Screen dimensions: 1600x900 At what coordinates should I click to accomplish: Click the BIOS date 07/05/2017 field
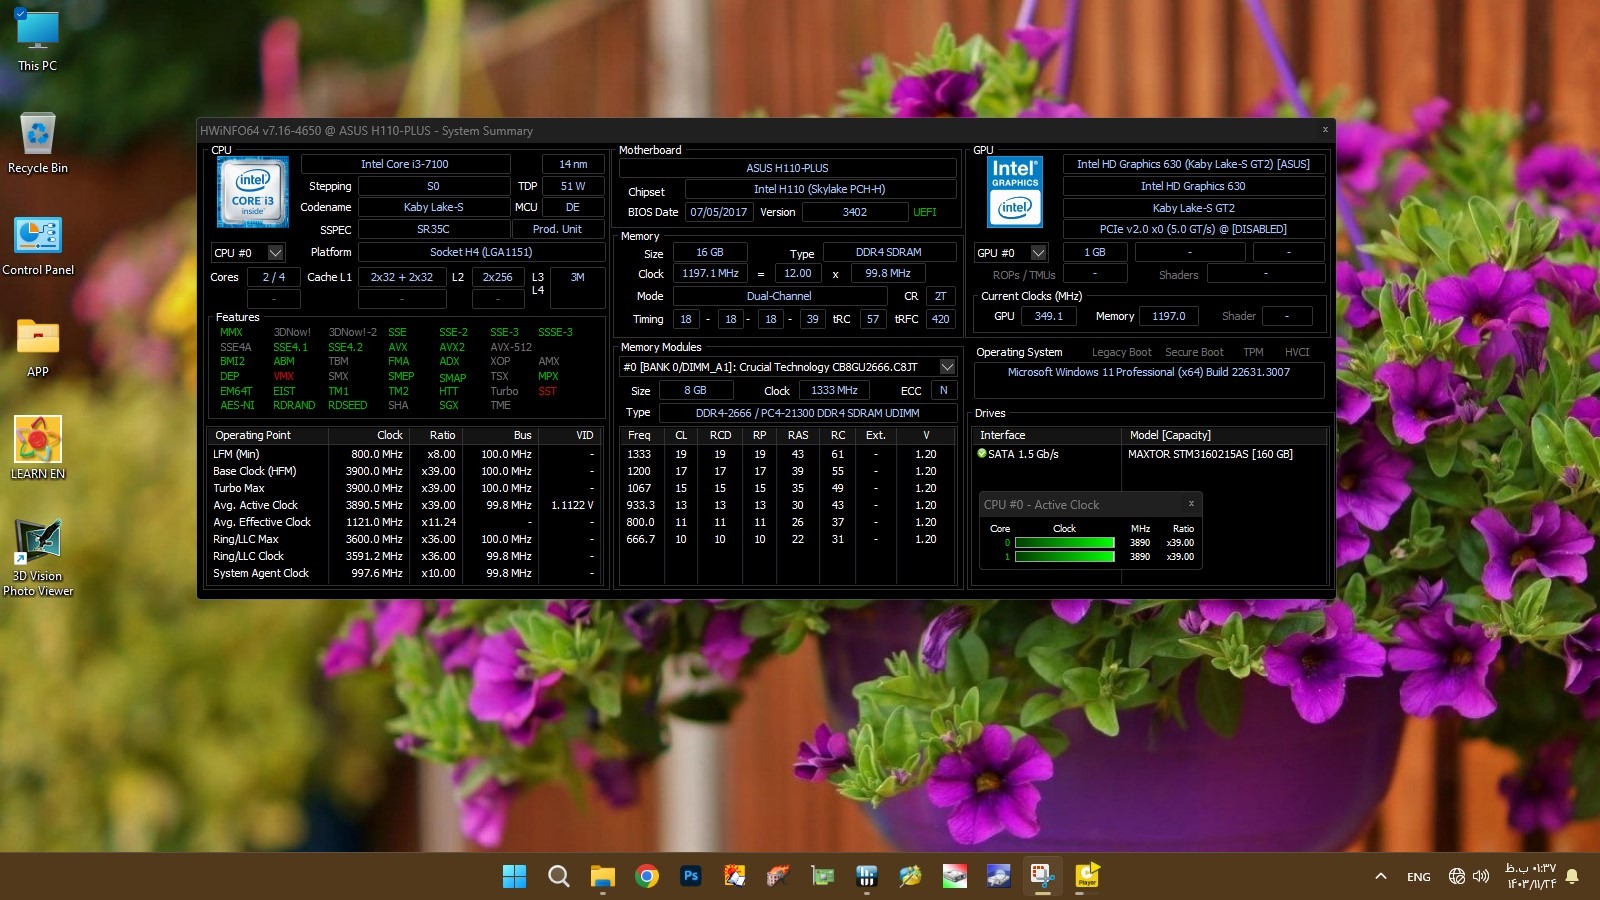pyautogui.click(x=718, y=212)
